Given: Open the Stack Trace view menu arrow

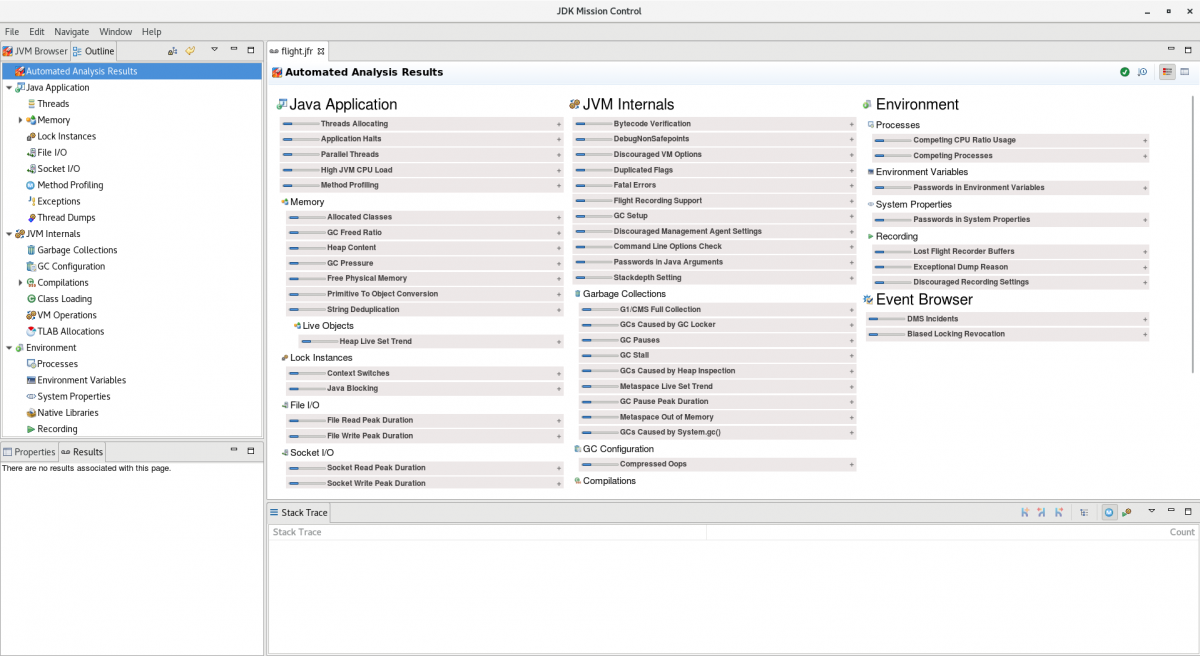Looking at the screenshot, I should (x=1152, y=512).
